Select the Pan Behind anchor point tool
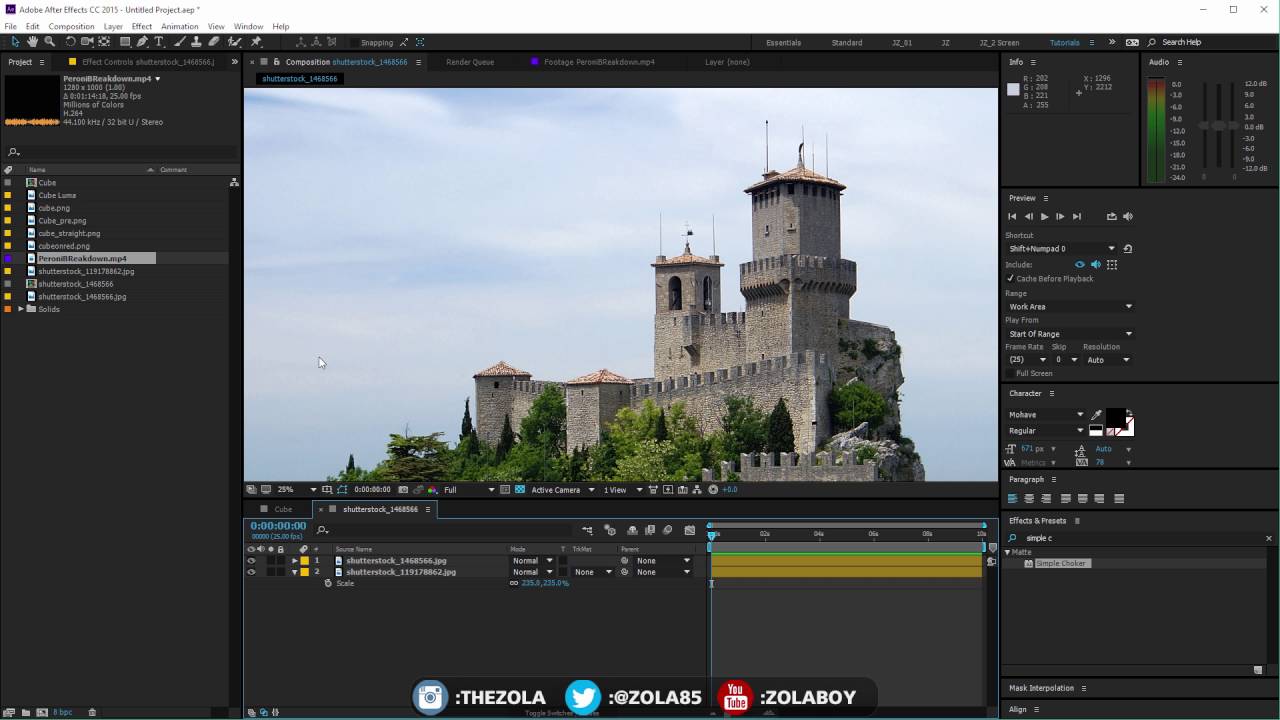Image resolution: width=1280 pixels, height=720 pixels. pyautogui.click(x=104, y=42)
